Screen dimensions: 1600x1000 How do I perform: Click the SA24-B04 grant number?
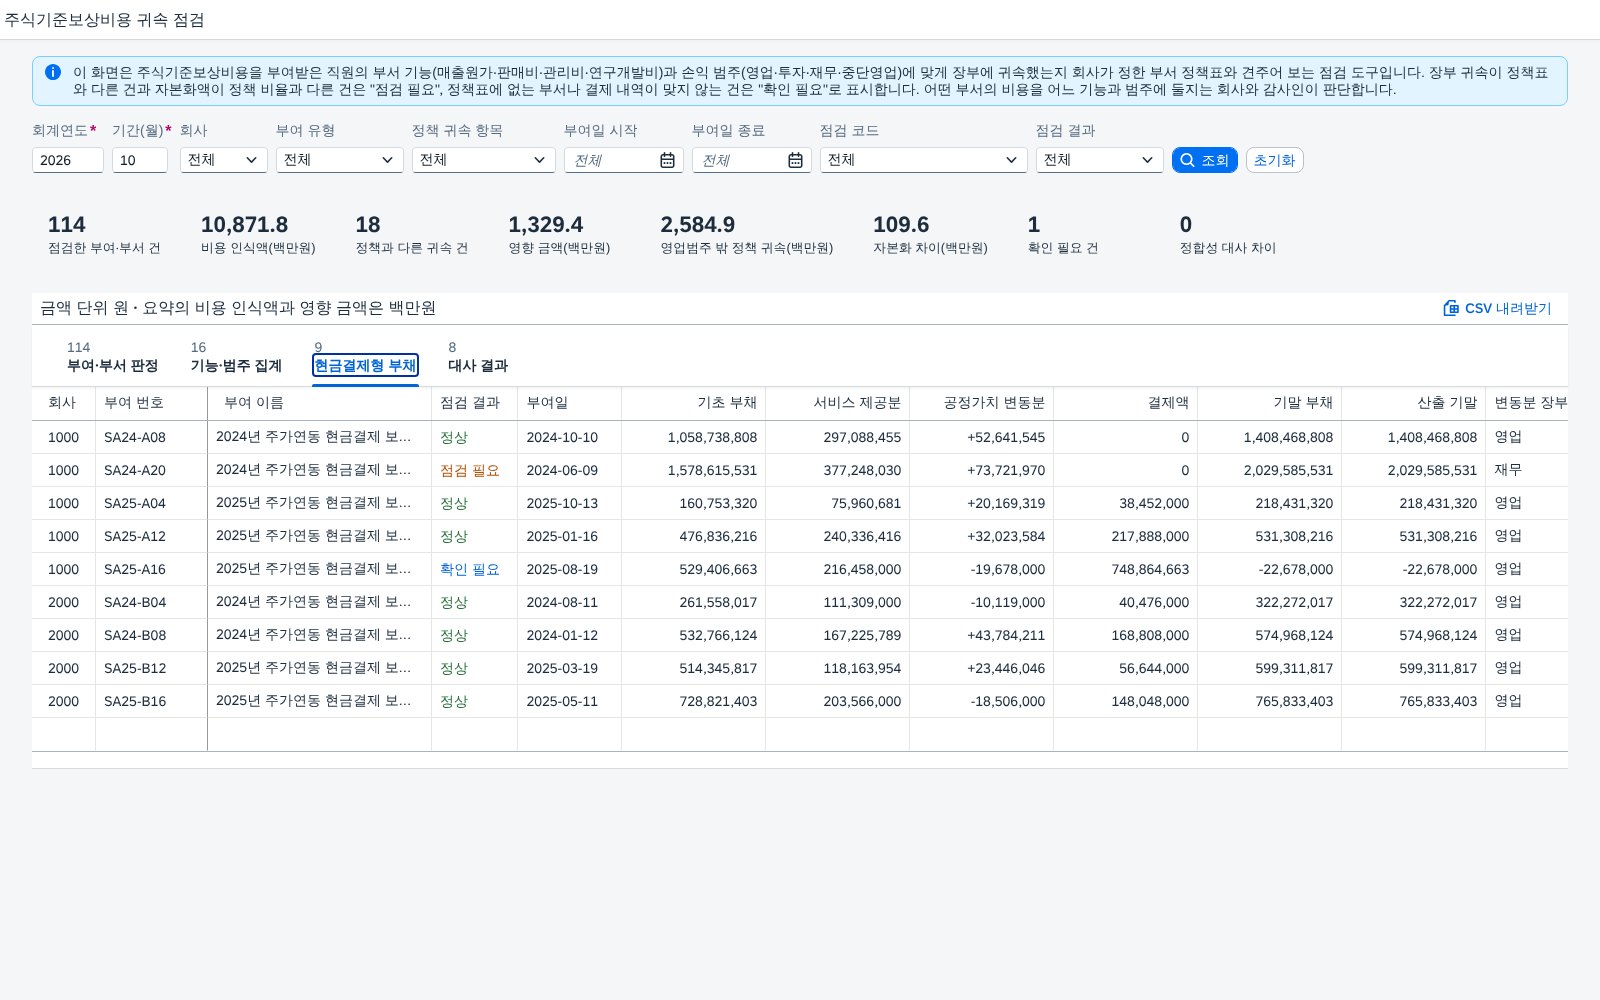(x=135, y=602)
